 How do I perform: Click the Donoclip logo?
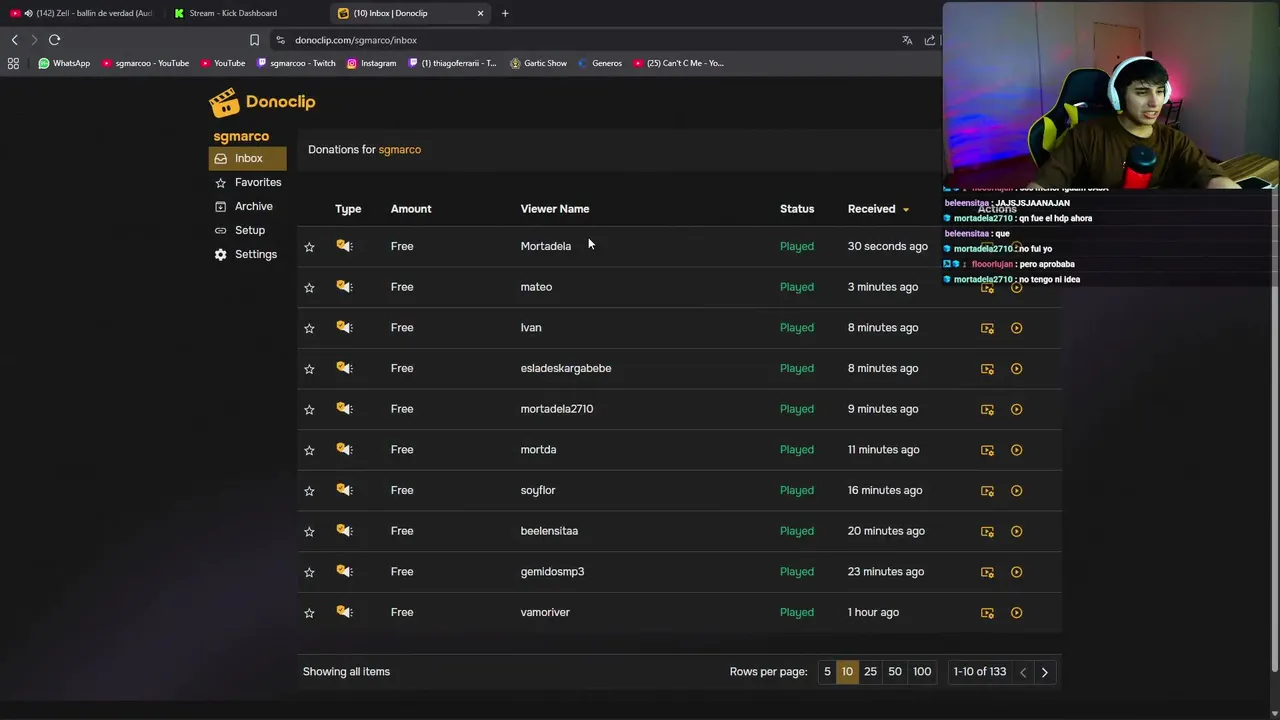(x=262, y=102)
